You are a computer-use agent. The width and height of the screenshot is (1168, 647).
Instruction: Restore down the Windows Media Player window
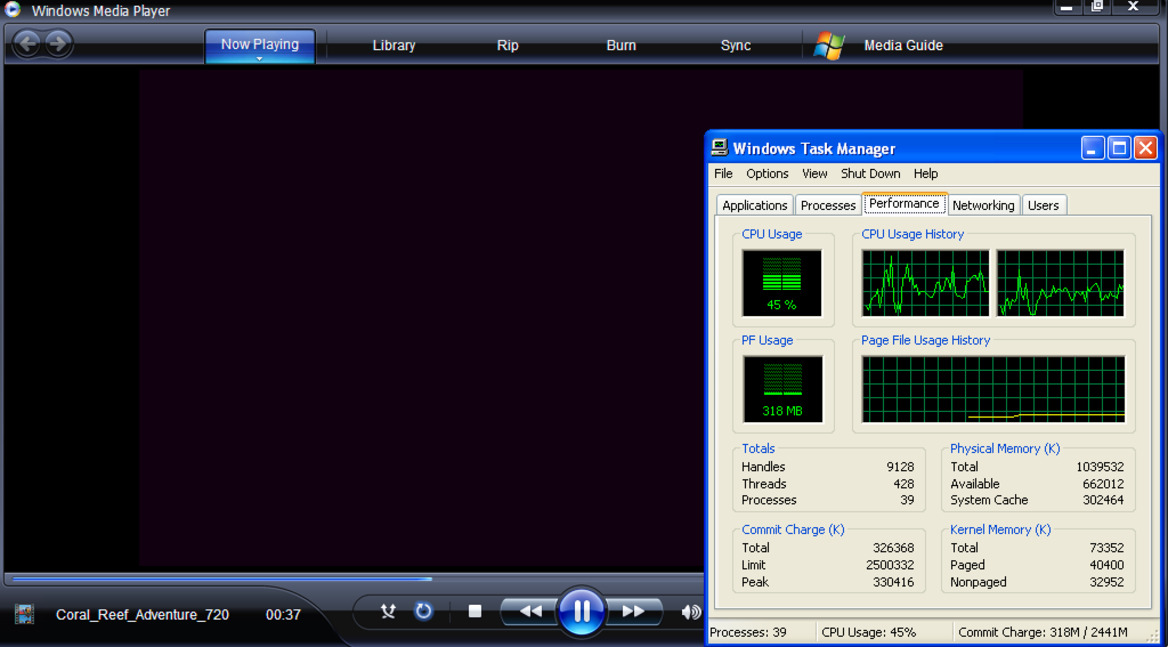1097,7
